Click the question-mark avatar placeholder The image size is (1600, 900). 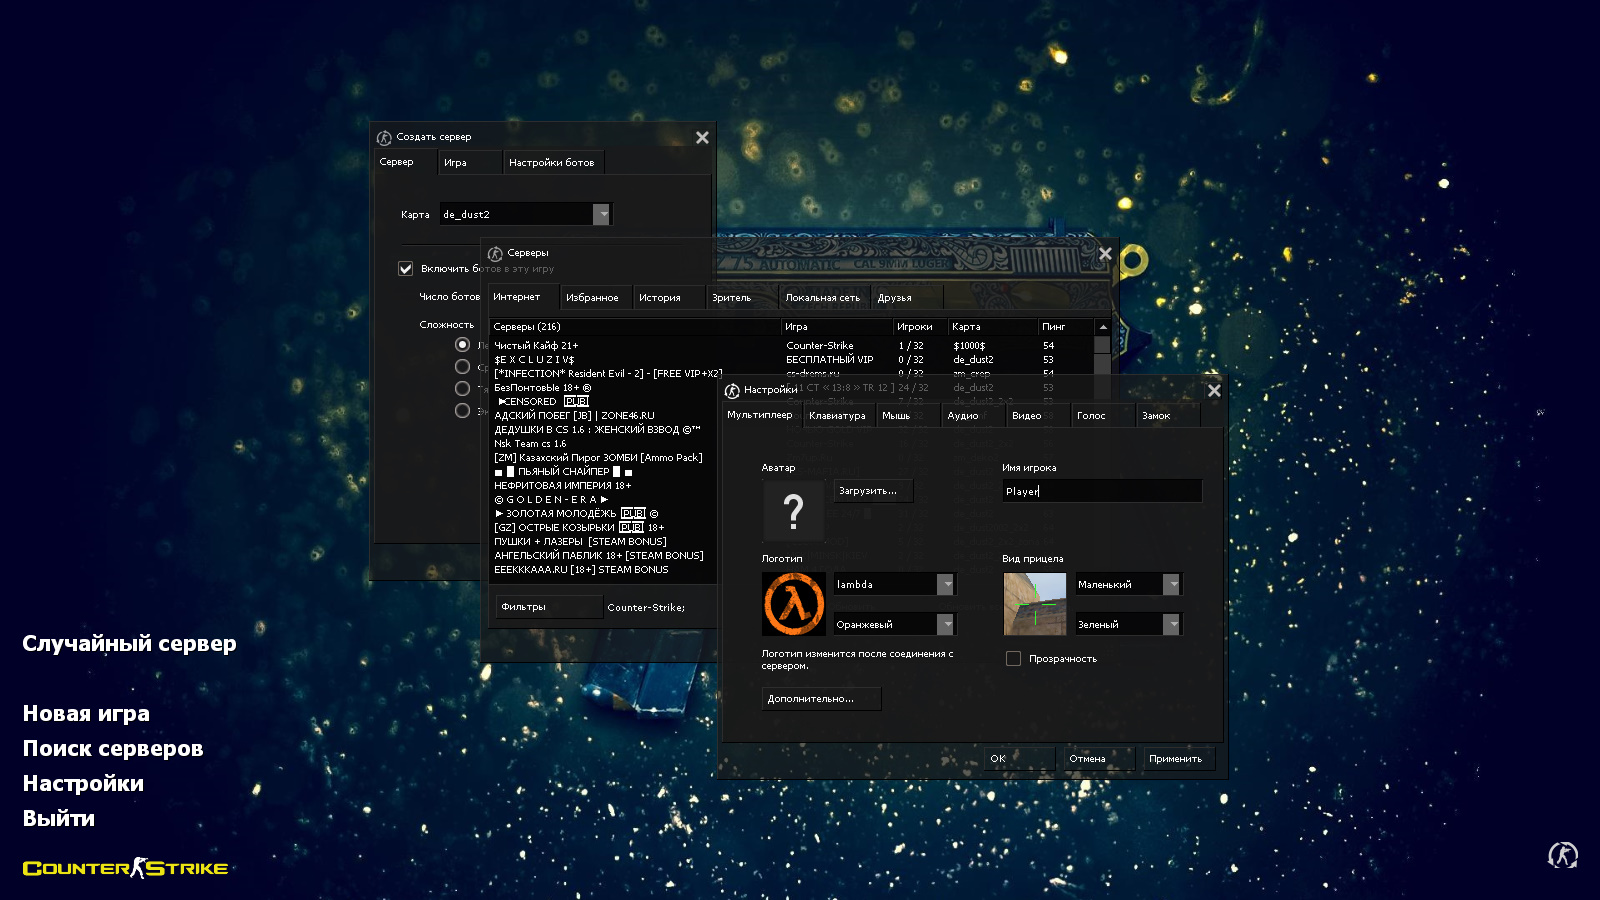point(793,510)
